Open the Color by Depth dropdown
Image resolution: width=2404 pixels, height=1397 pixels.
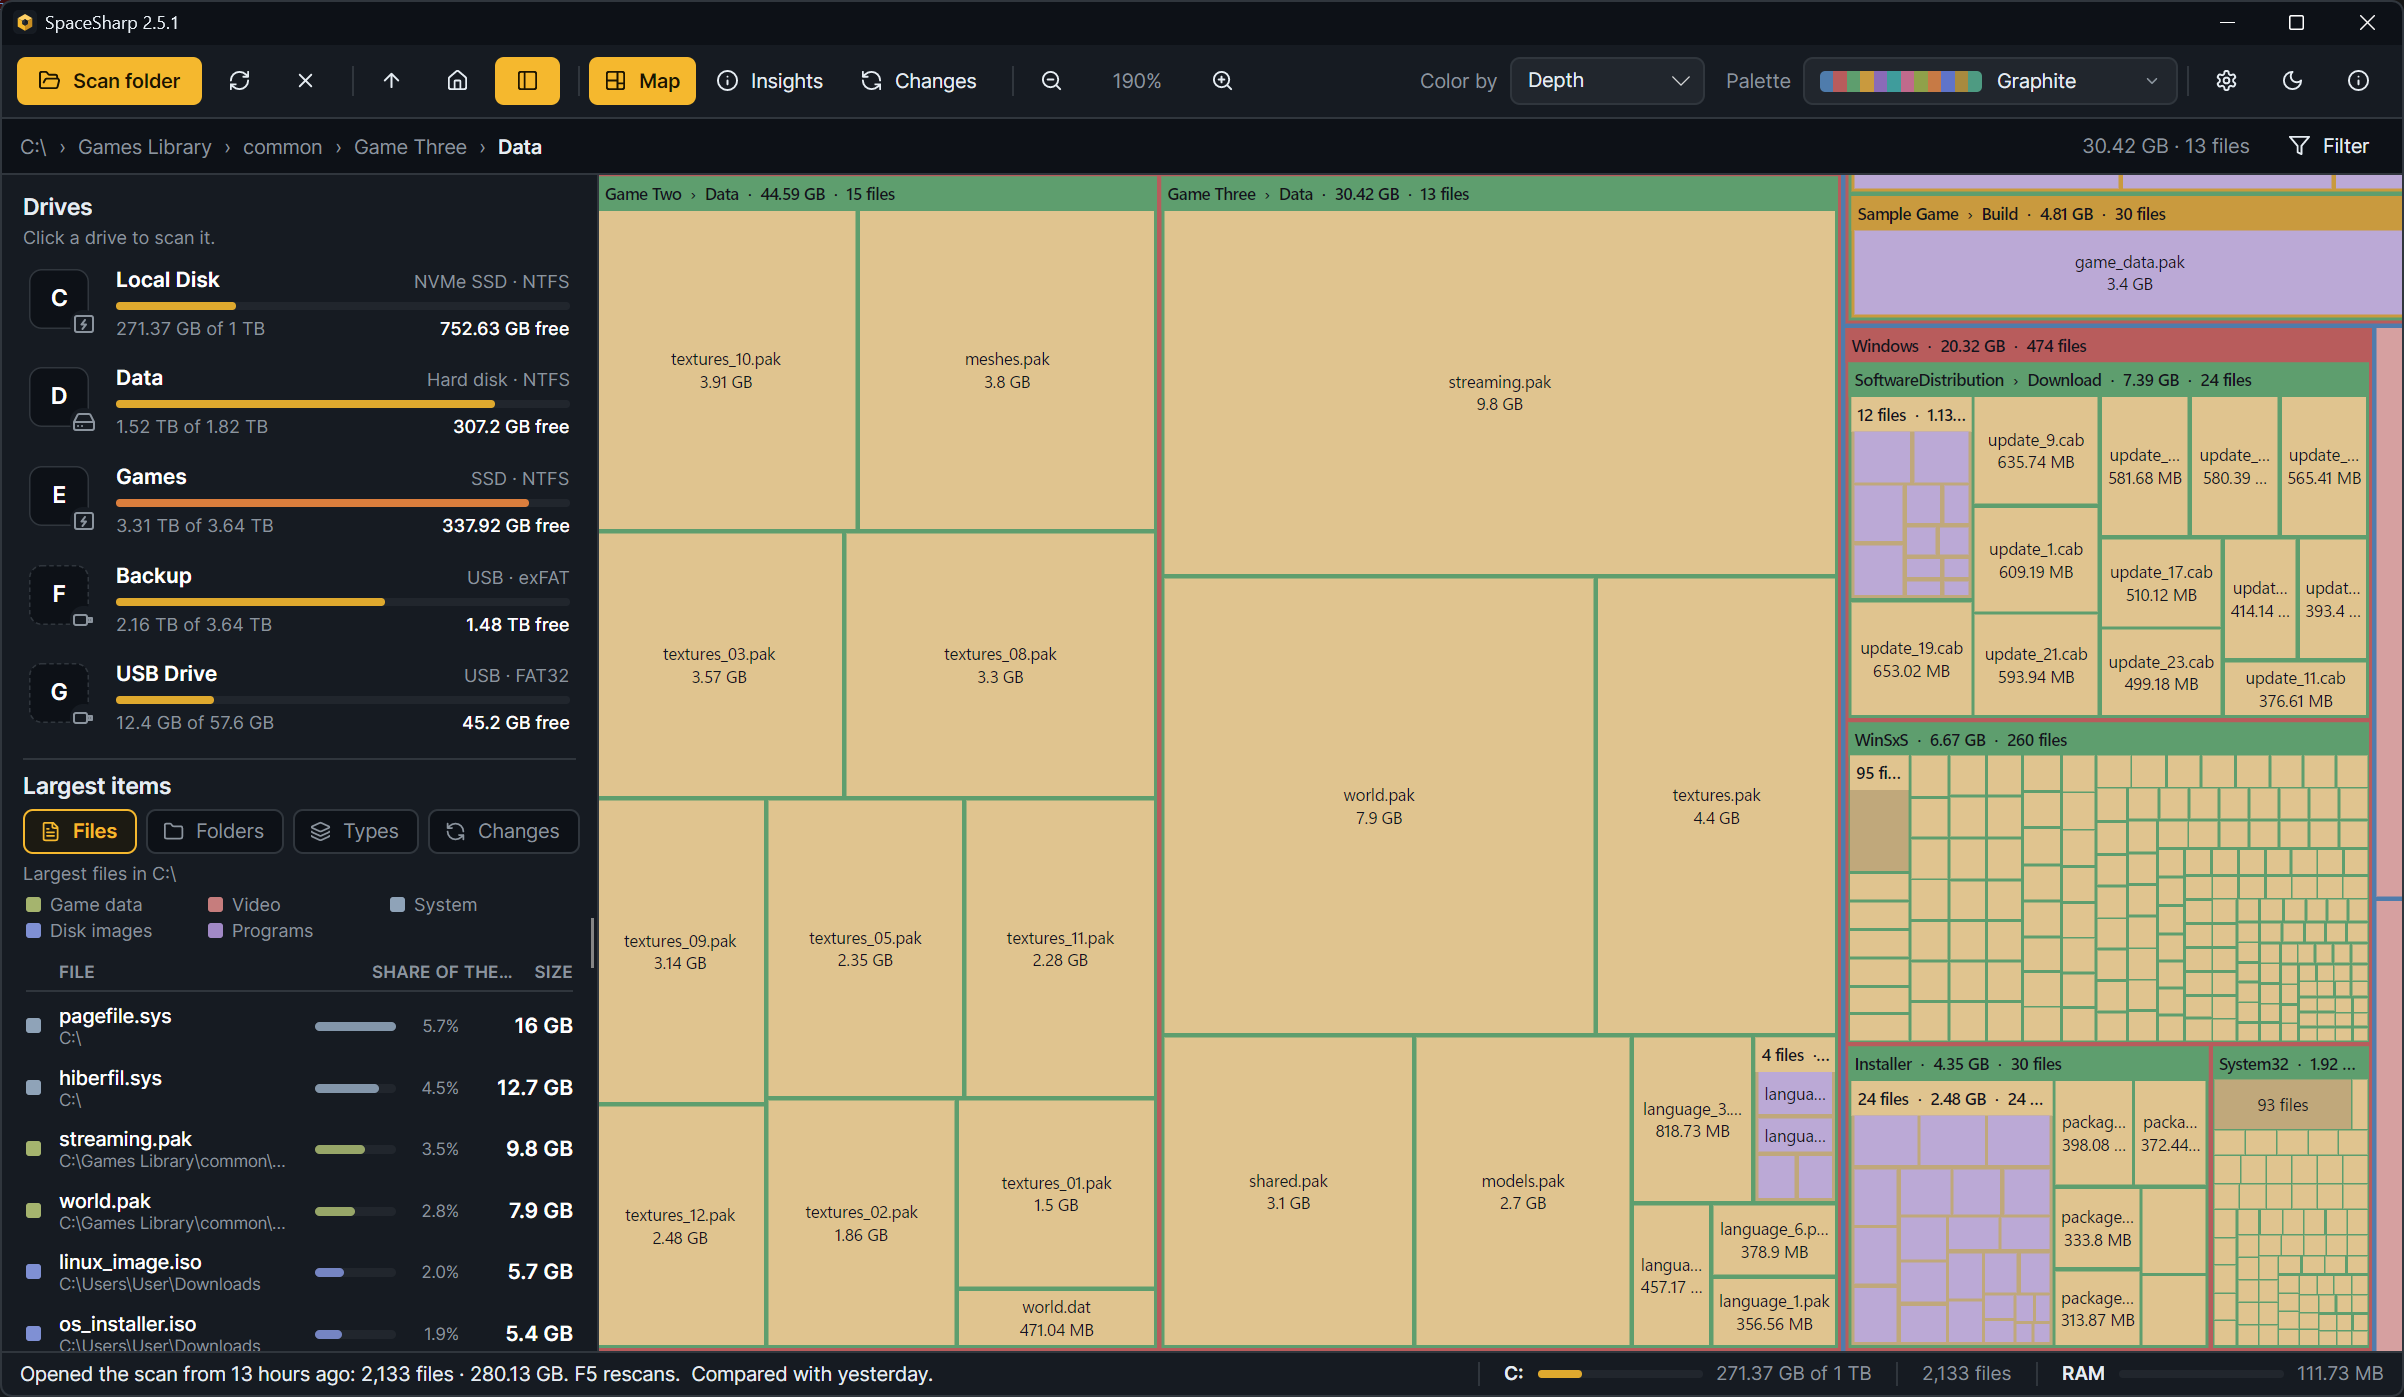1607,81
